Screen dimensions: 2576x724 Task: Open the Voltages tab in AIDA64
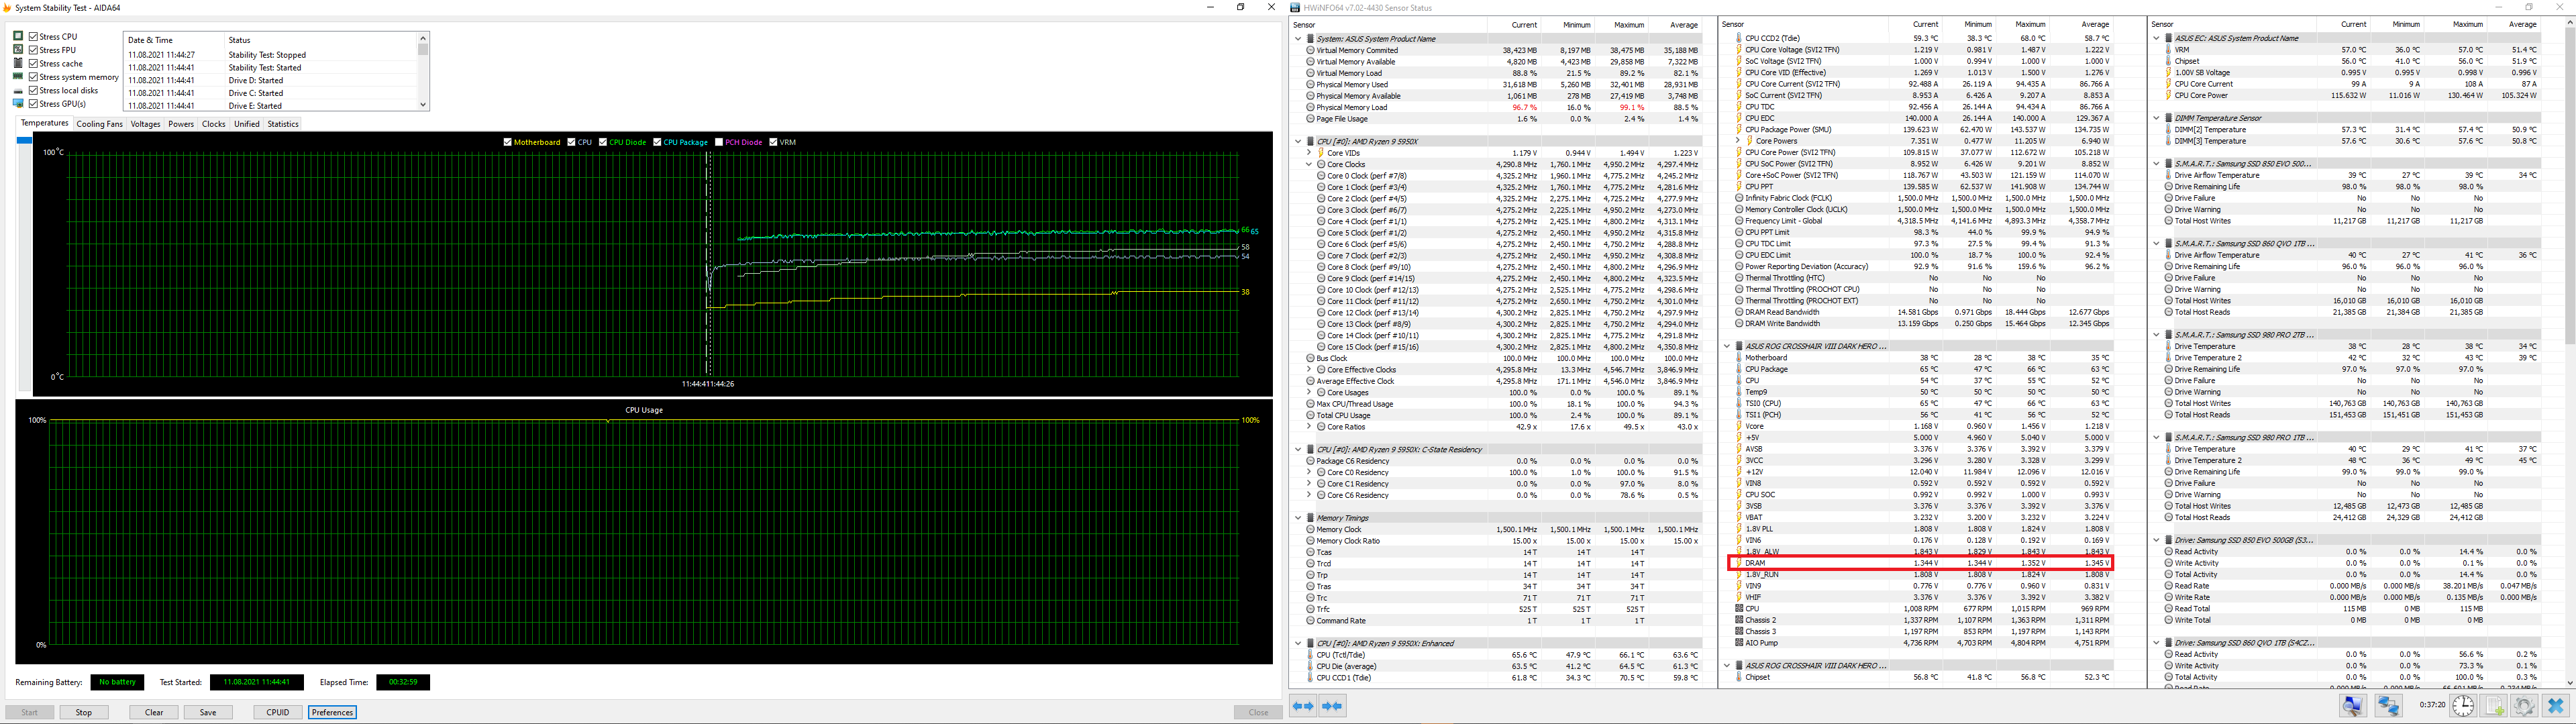coord(146,123)
